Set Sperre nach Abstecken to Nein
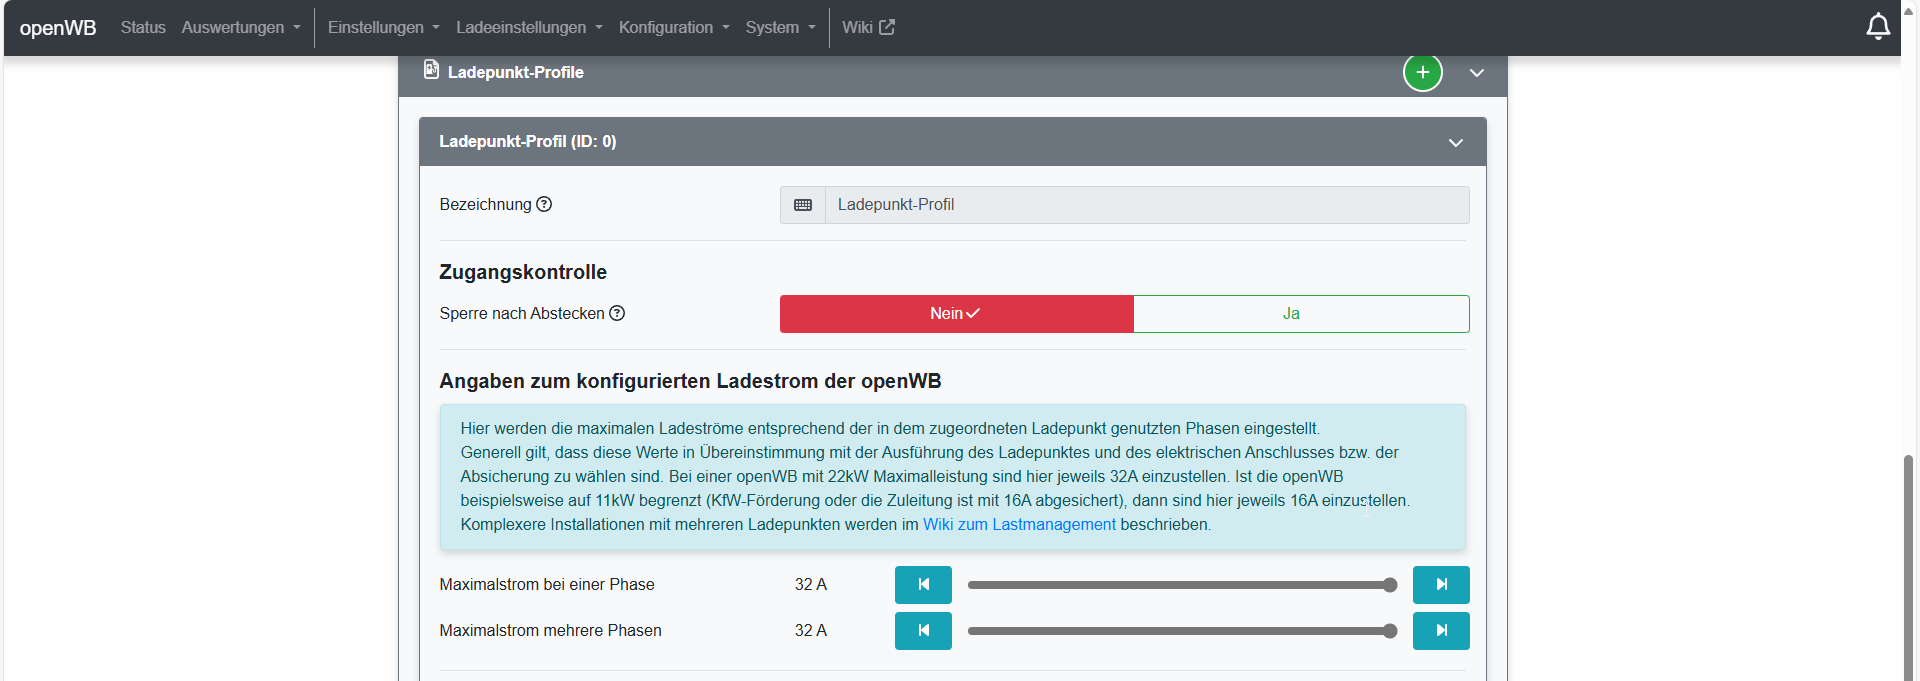The width and height of the screenshot is (1920, 681). (956, 314)
